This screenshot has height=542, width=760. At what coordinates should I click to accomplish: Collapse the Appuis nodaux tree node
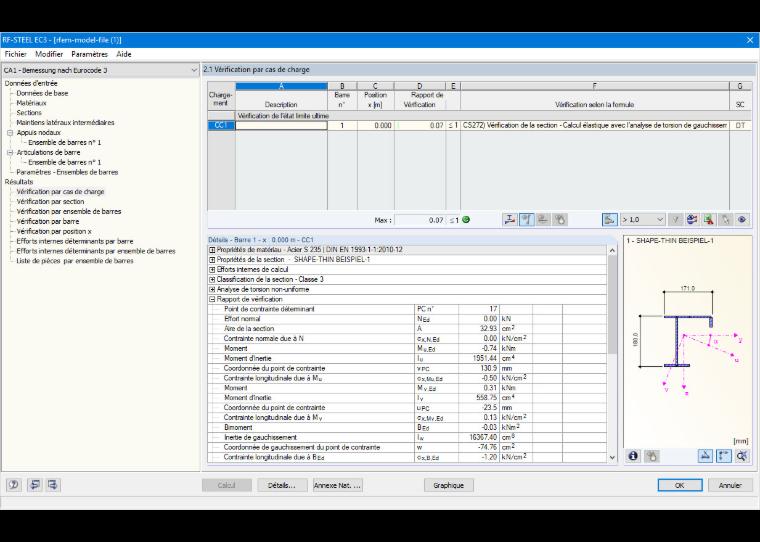[10, 132]
